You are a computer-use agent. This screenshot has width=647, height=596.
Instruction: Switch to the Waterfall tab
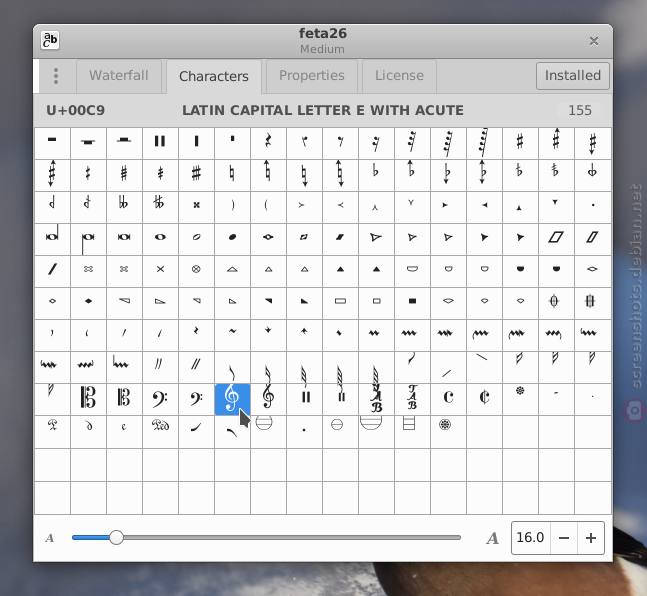[x=119, y=76]
